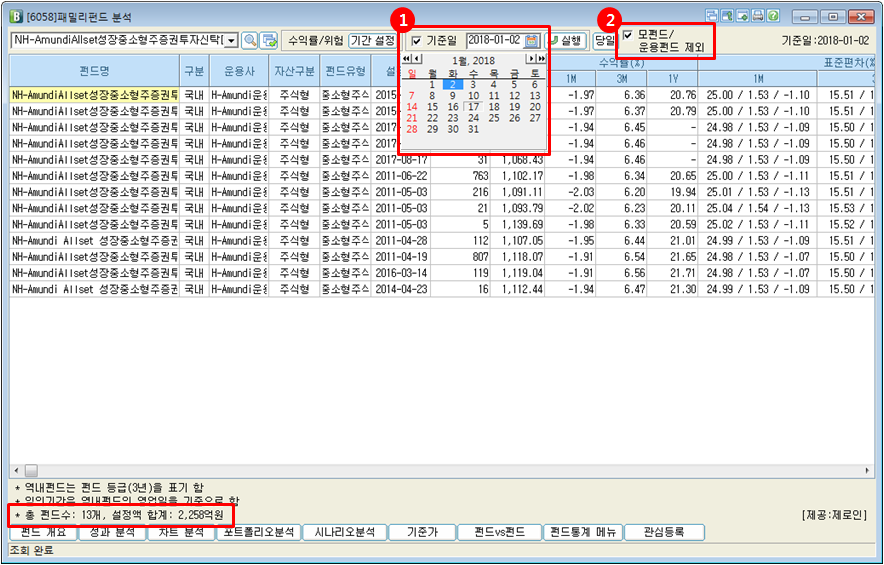The image size is (884, 565).
Task: Click the print icon in the title bar
Action: [x=758, y=16]
